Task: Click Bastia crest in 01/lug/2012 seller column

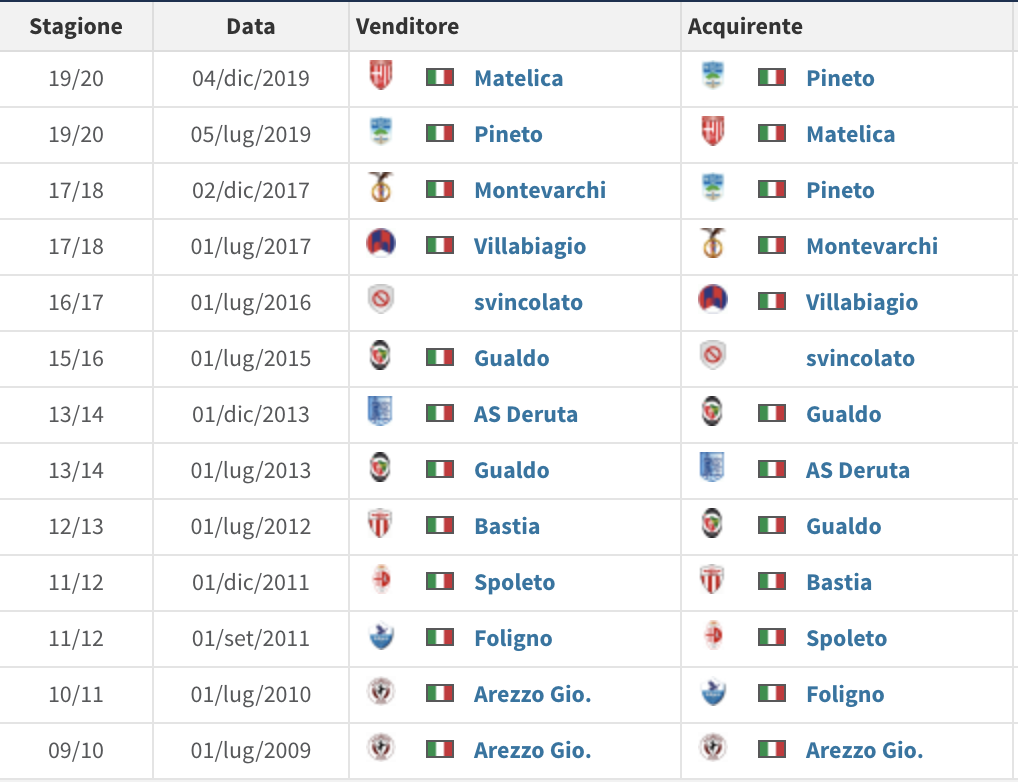Action: [381, 524]
